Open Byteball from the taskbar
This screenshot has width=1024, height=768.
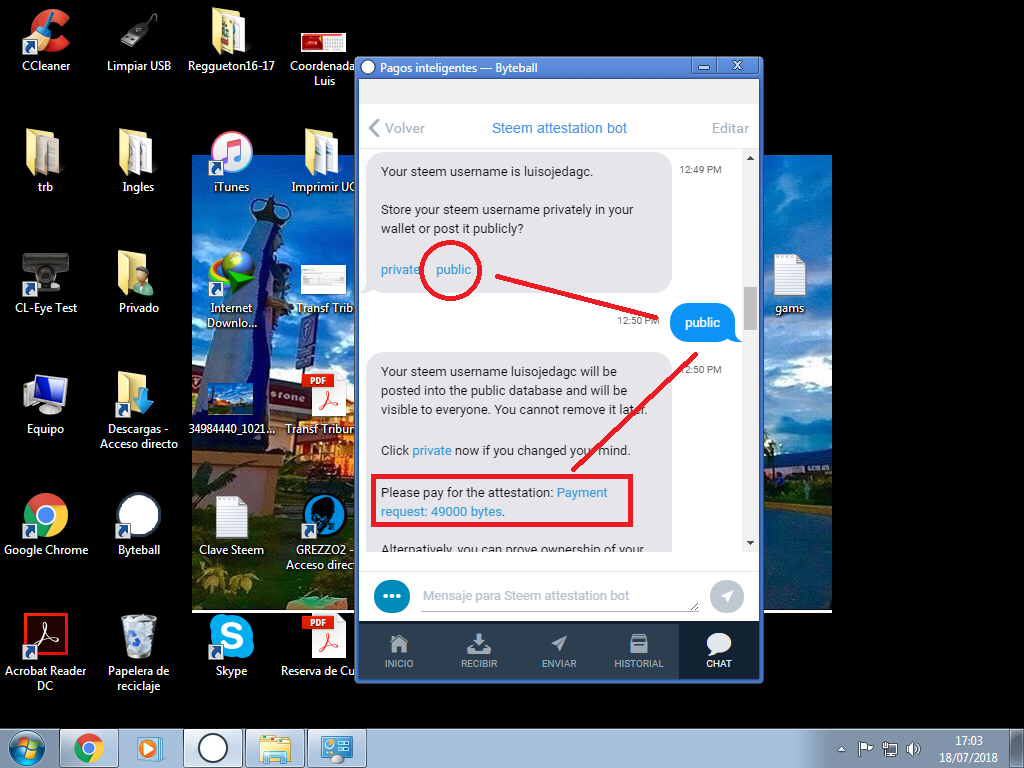tap(213, 748)
